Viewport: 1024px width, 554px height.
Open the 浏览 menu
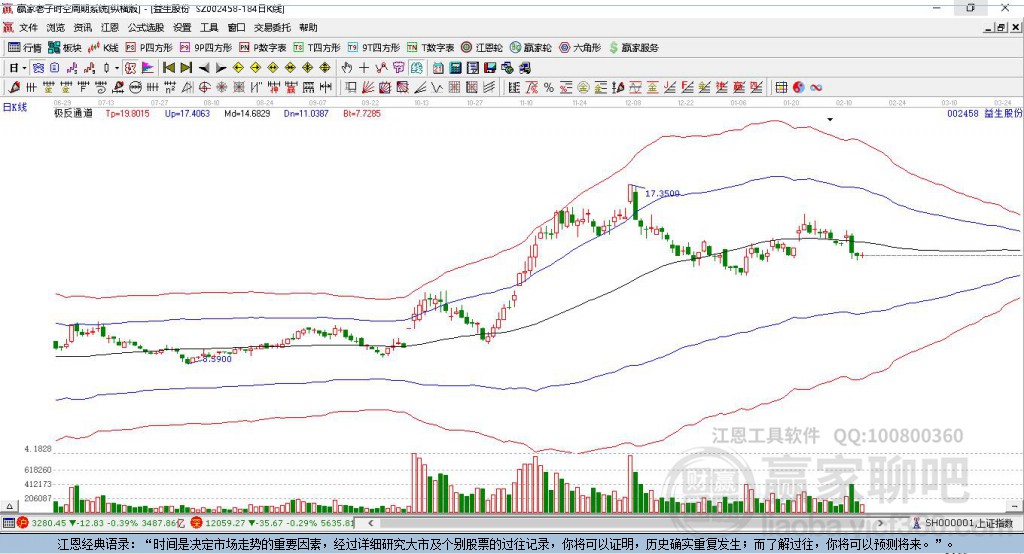click(56, 27)
